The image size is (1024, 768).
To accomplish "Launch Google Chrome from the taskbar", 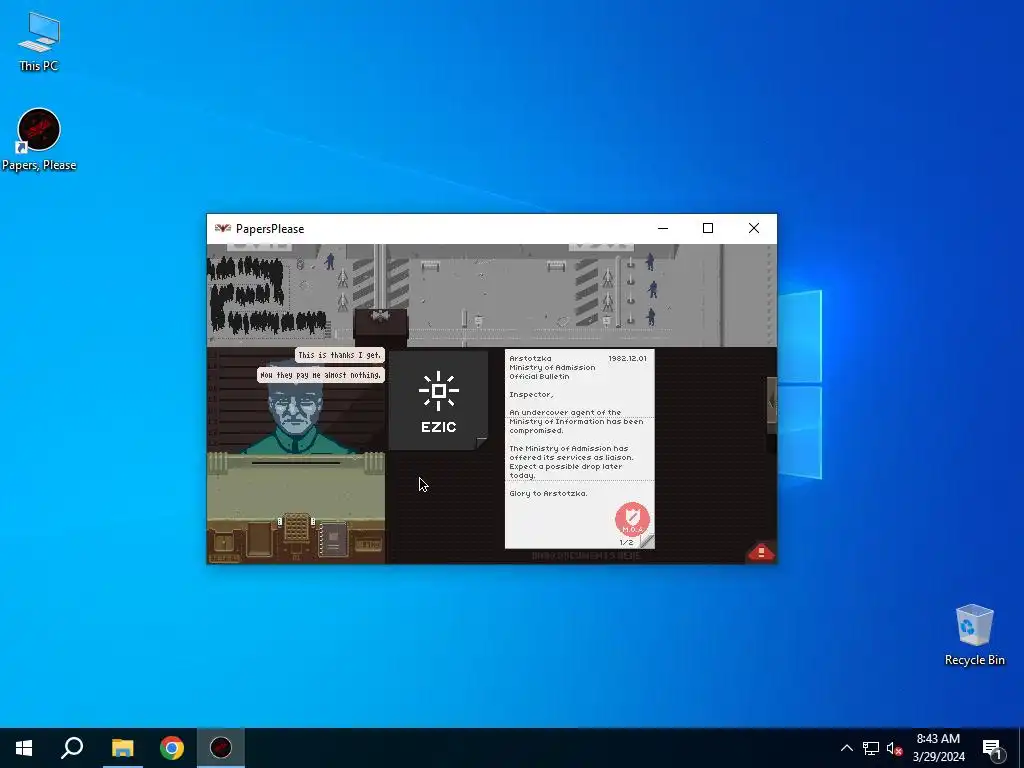I will tap(172, 748).
